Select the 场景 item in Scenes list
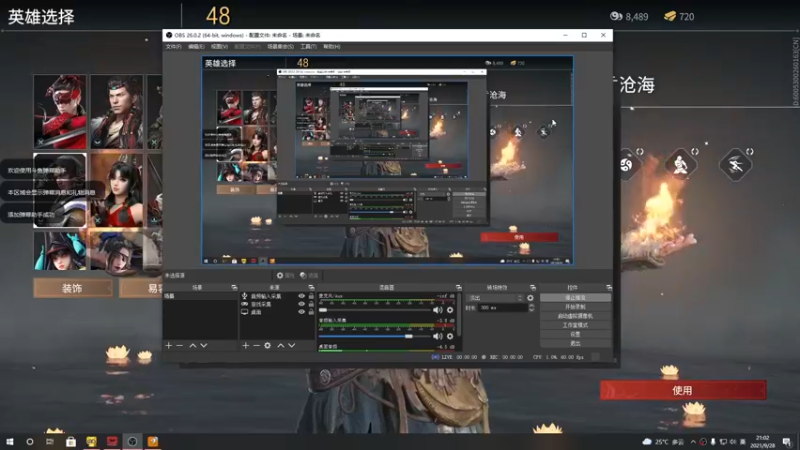The height and width of the screenshot is (450, 800). click(x=200, y=296)
